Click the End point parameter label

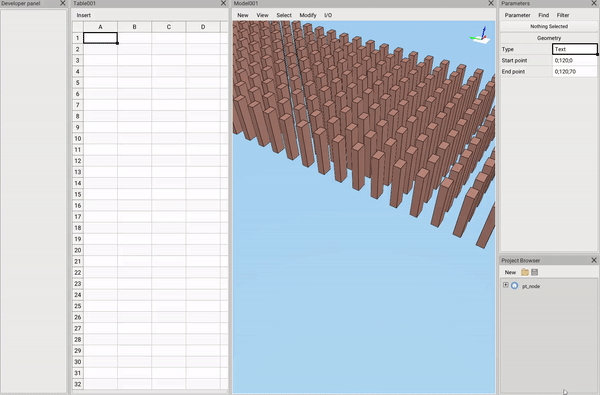coord(513,72)
